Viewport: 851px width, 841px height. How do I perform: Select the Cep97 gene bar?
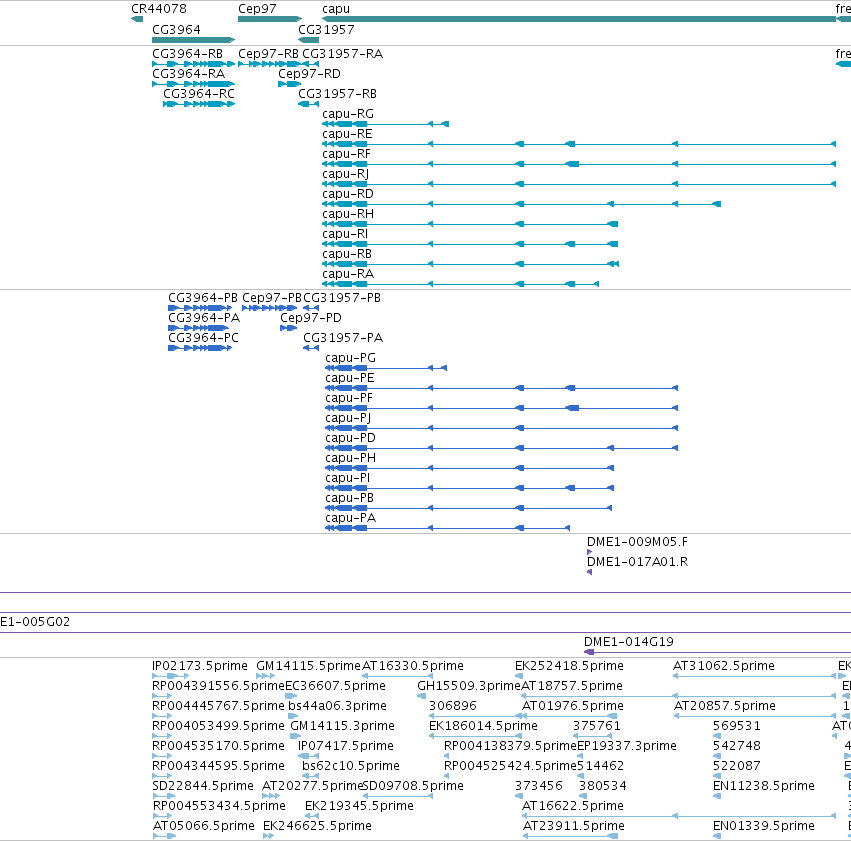tap(270, 19)
